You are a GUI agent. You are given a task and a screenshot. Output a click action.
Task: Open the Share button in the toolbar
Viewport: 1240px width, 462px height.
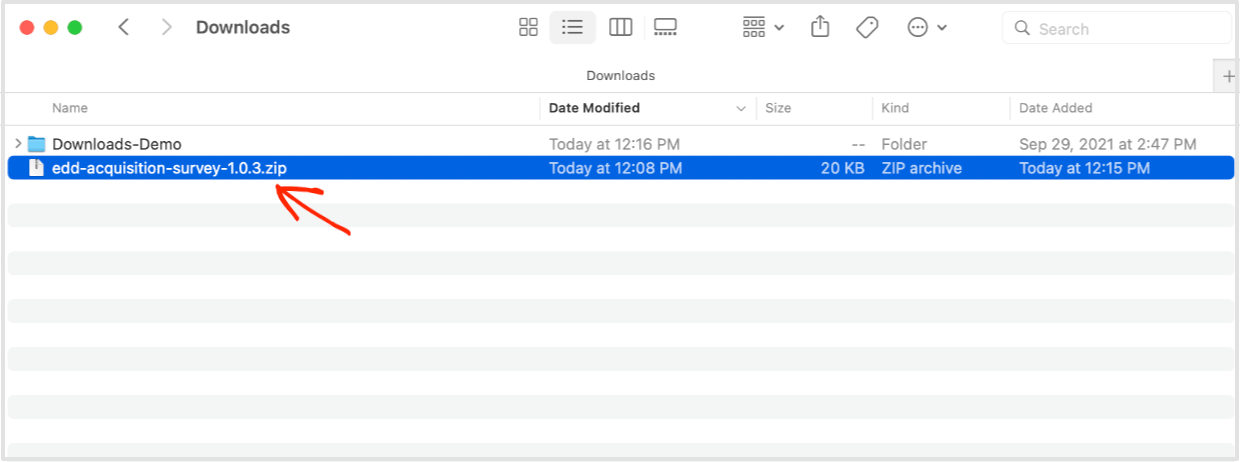(820, 27)
